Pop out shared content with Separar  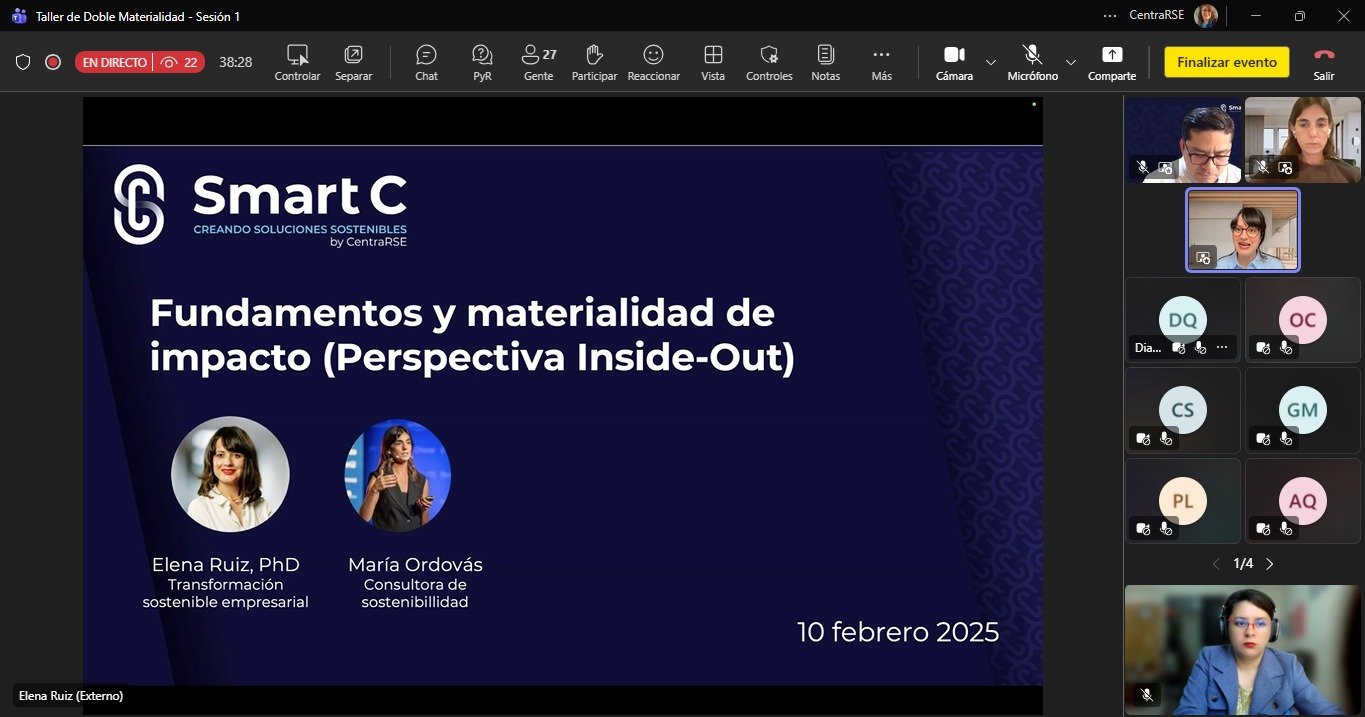pyautogui.click(x=353, y=62)
